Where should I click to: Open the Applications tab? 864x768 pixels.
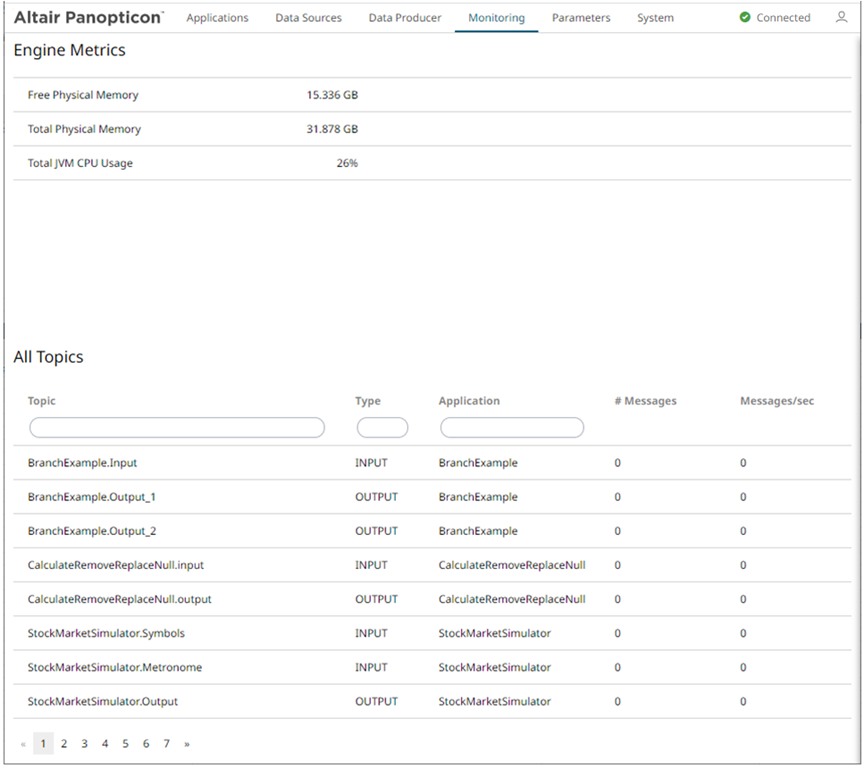click(217, 18)
